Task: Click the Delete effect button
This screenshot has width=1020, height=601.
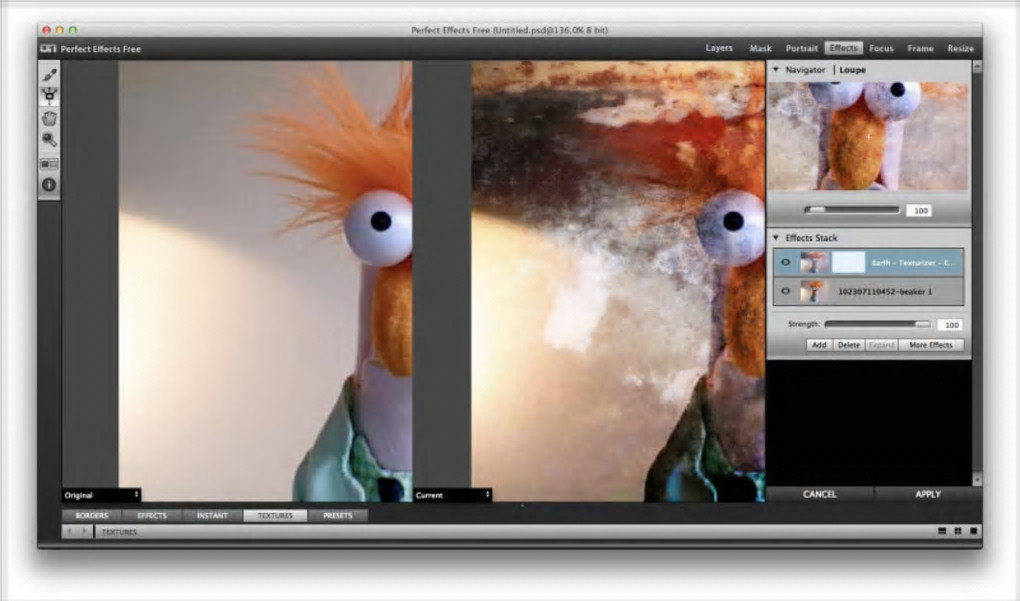Action: point(848,345)
